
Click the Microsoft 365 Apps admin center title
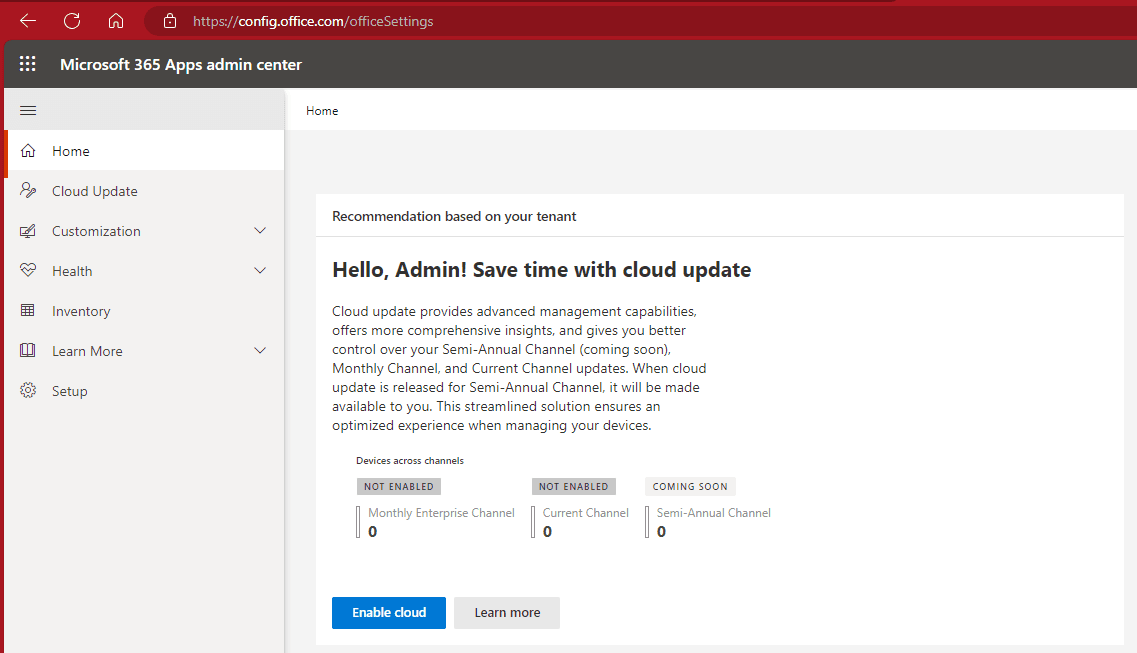[181, 65]
